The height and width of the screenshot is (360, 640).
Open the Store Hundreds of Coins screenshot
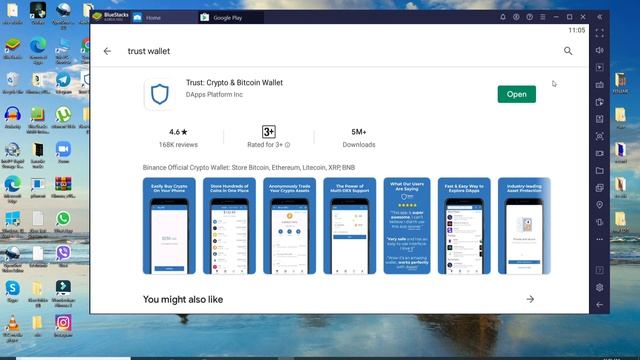point(229,226)
